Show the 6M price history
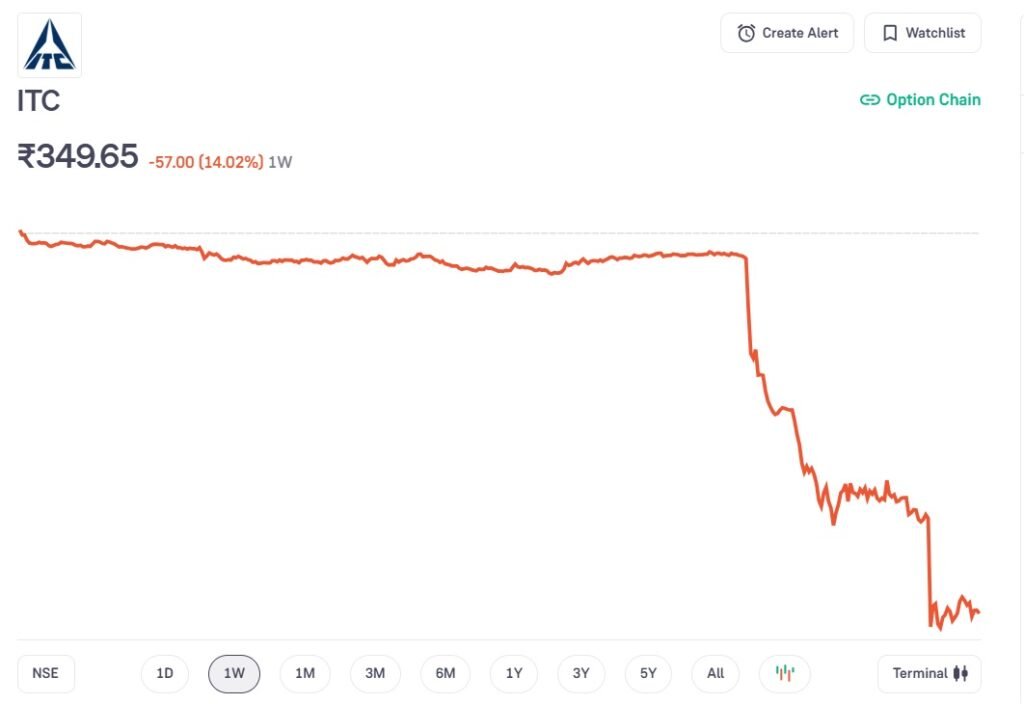The image size is (1024, 704). point(445,673)
